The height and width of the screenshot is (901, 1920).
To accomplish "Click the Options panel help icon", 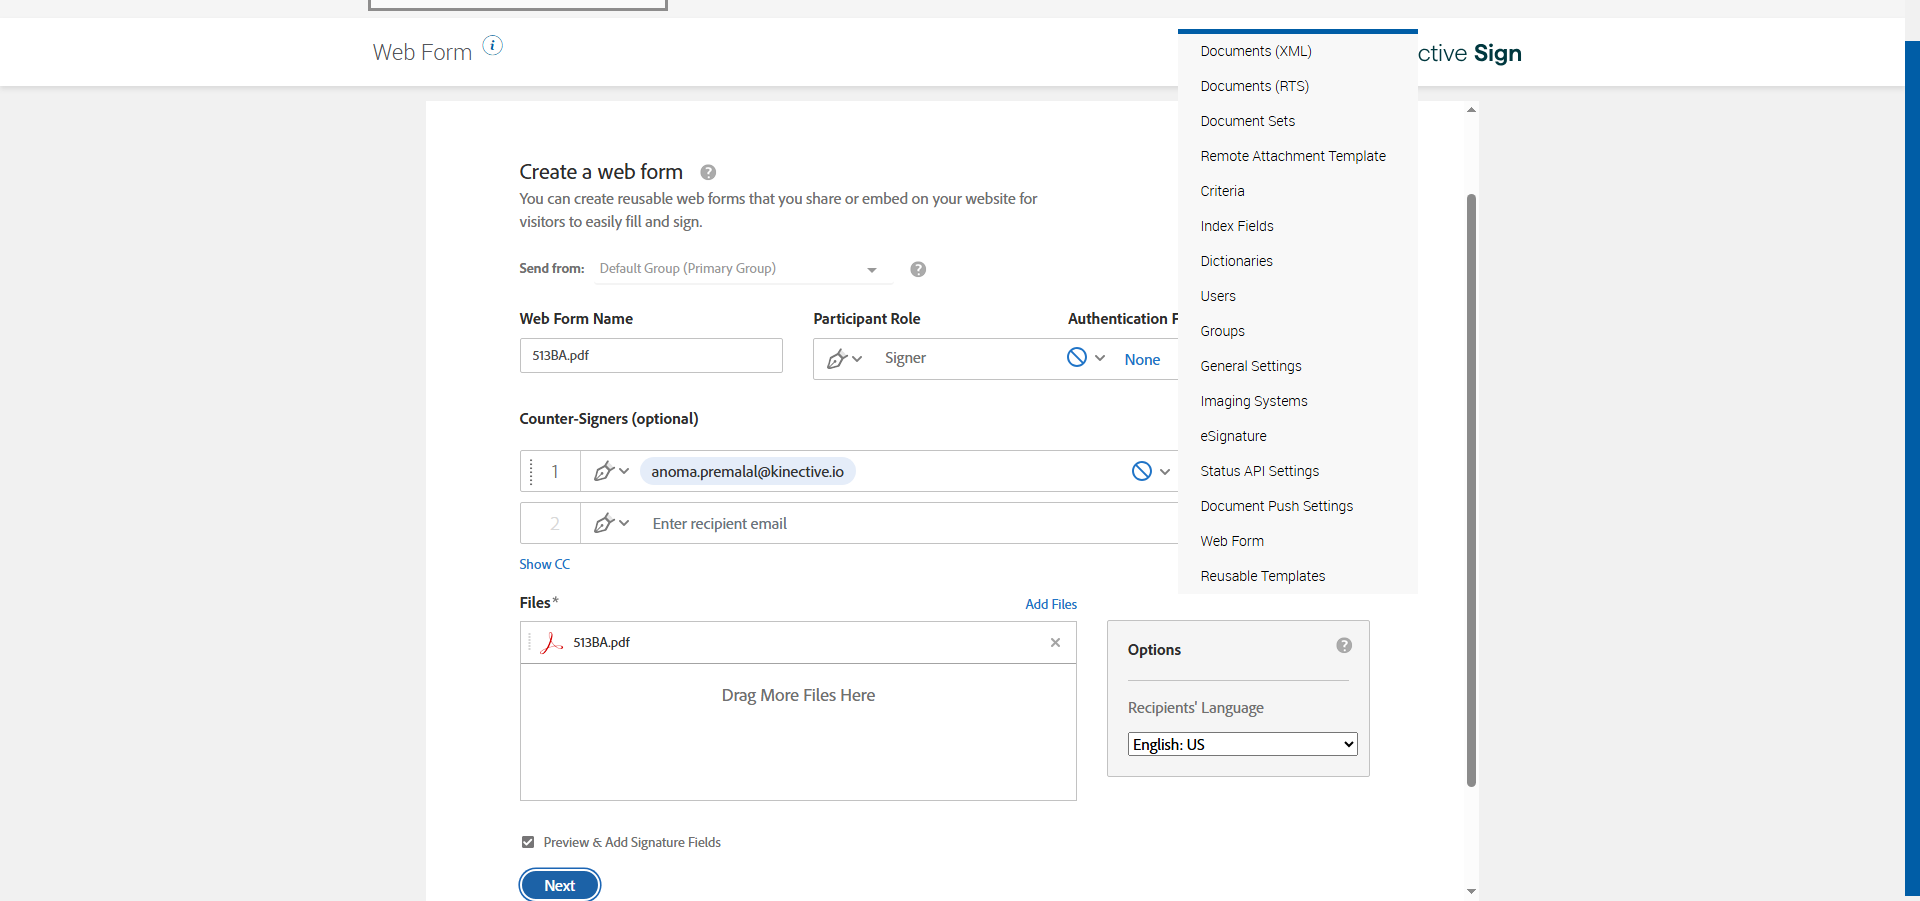I will 1344,646.
